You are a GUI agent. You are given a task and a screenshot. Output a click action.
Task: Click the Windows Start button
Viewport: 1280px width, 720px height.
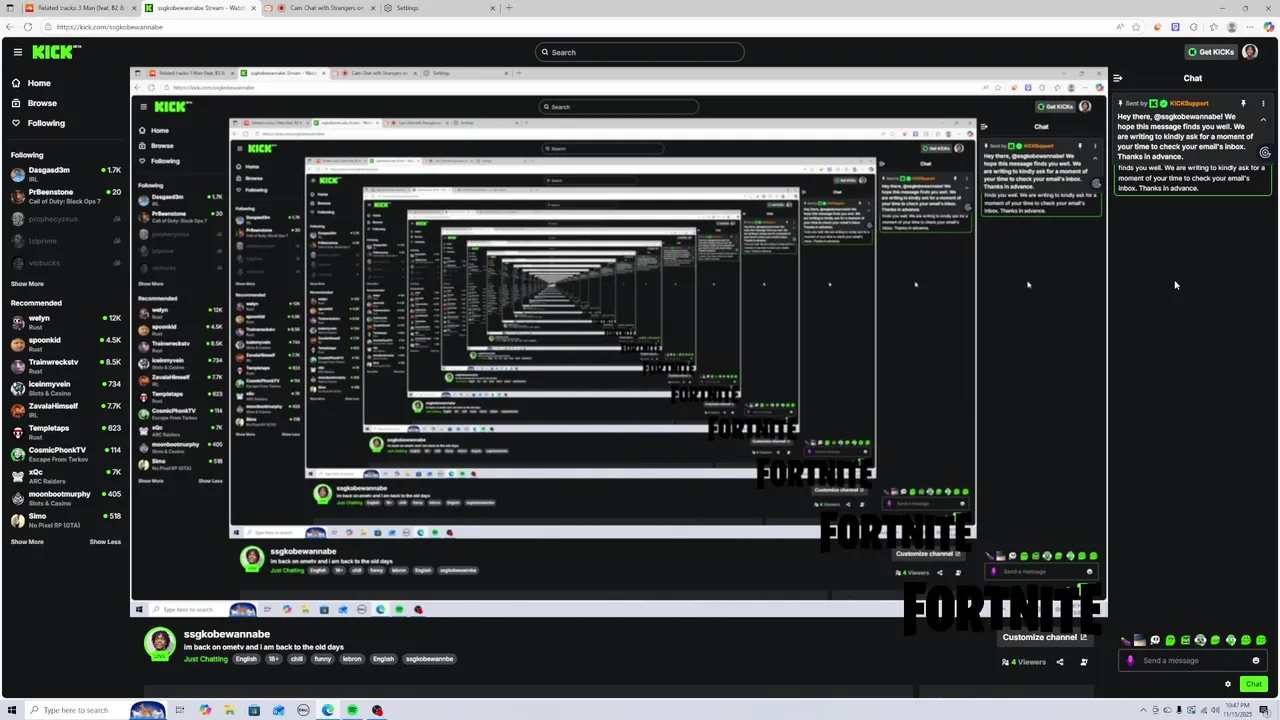click(12, 711)
